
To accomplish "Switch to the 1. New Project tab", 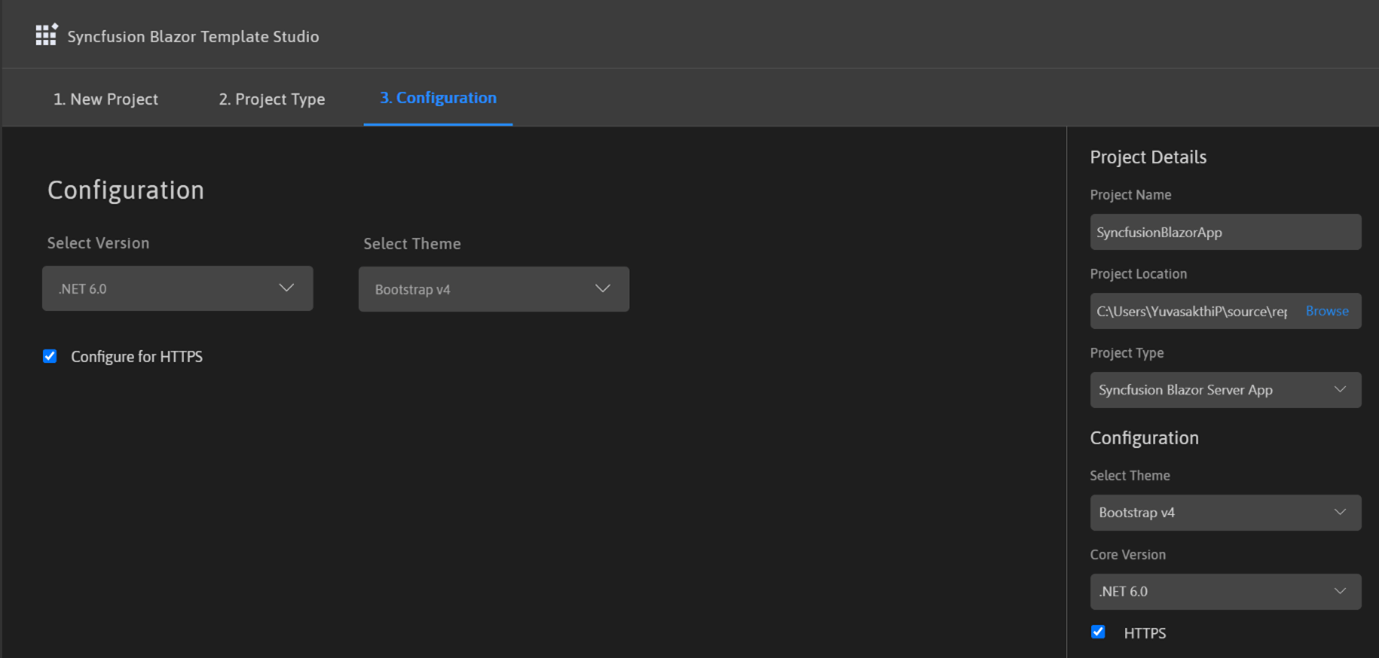I will pos(106,99).
